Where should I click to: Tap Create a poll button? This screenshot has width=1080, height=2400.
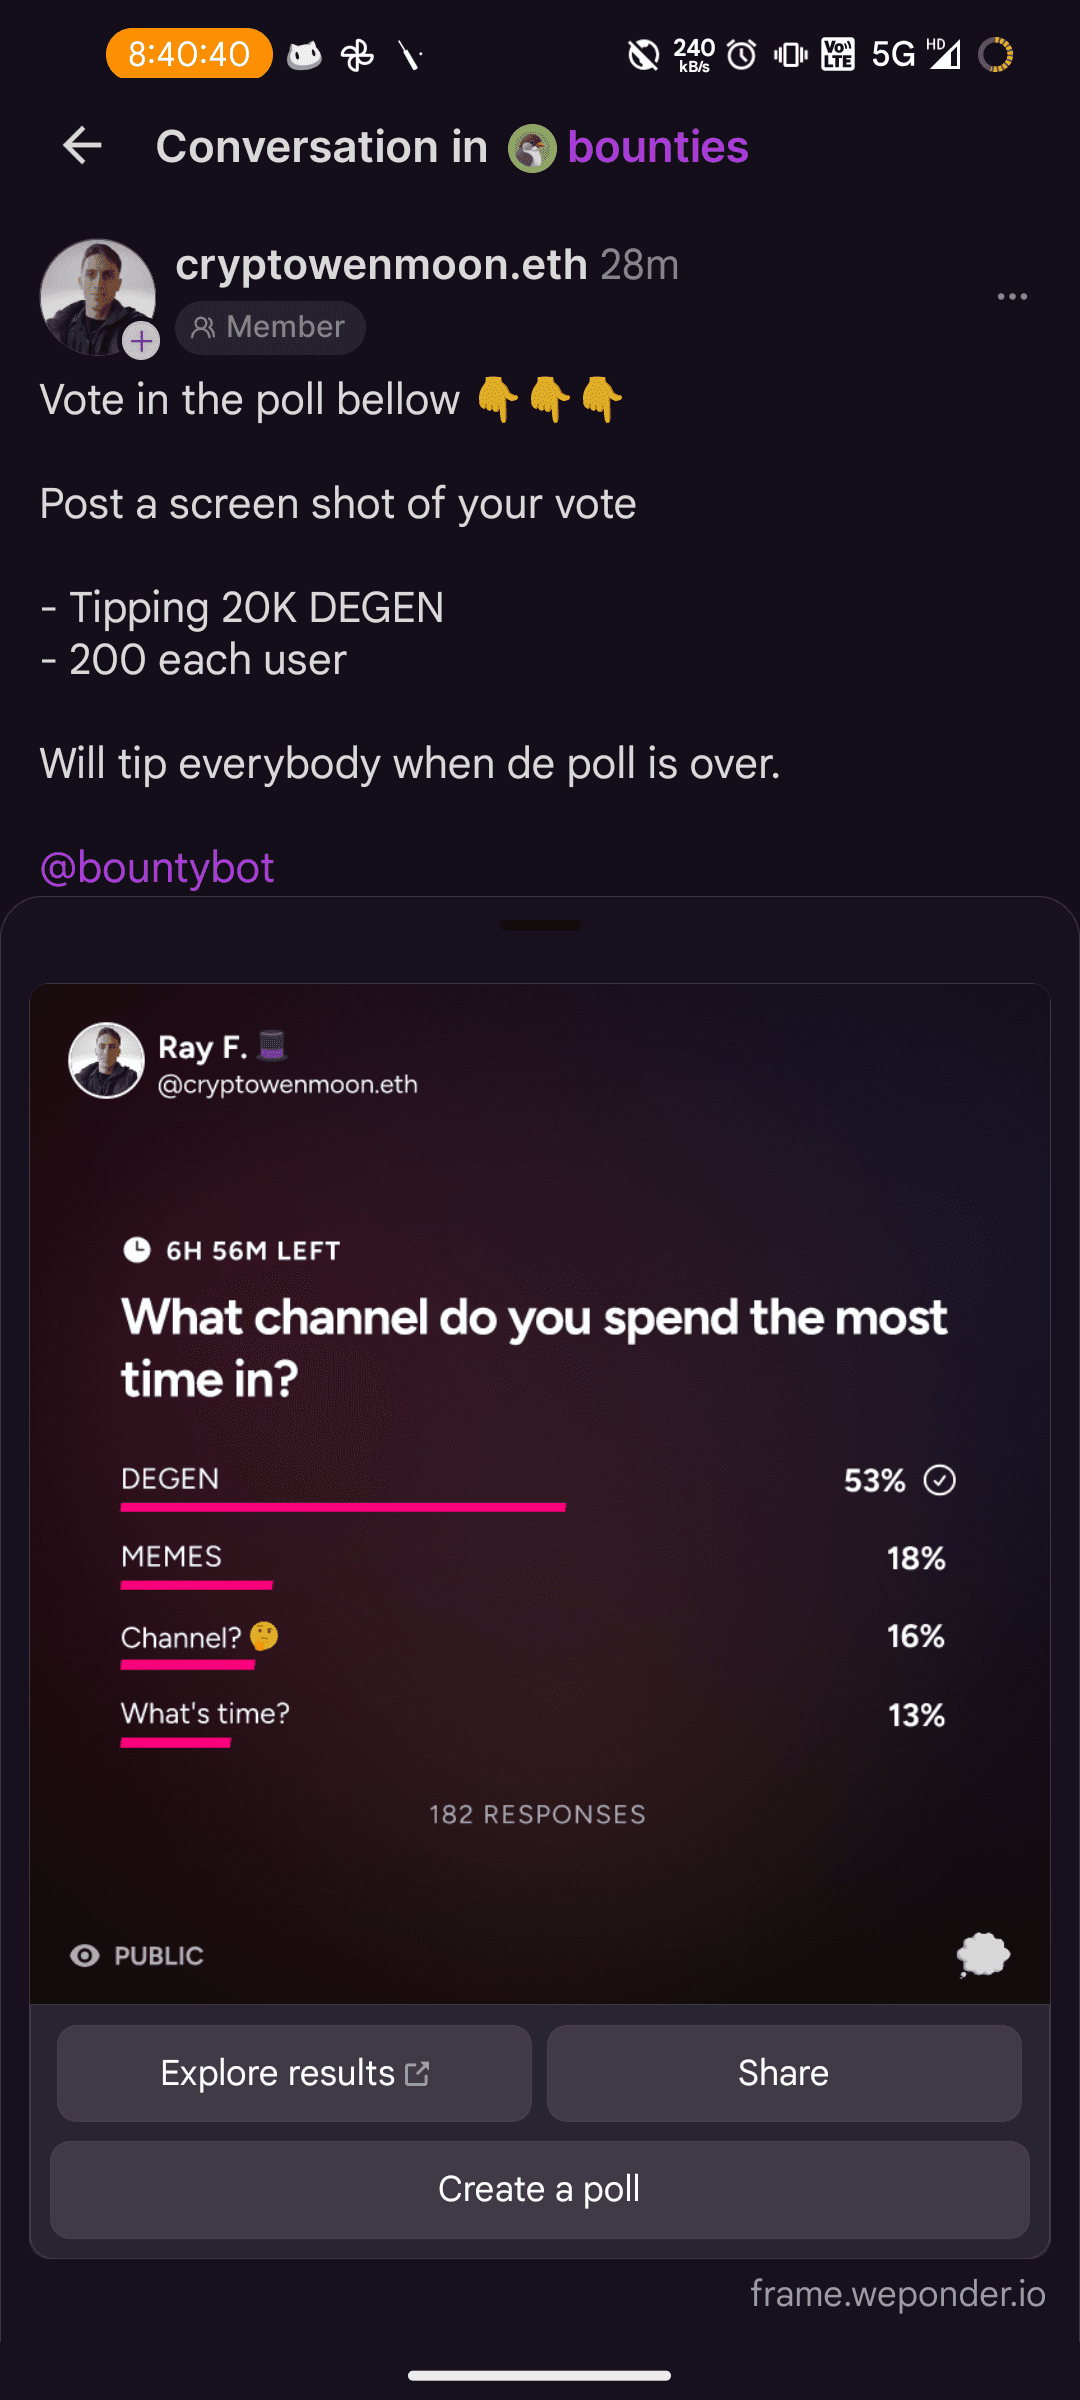[x=540, y=2190]
